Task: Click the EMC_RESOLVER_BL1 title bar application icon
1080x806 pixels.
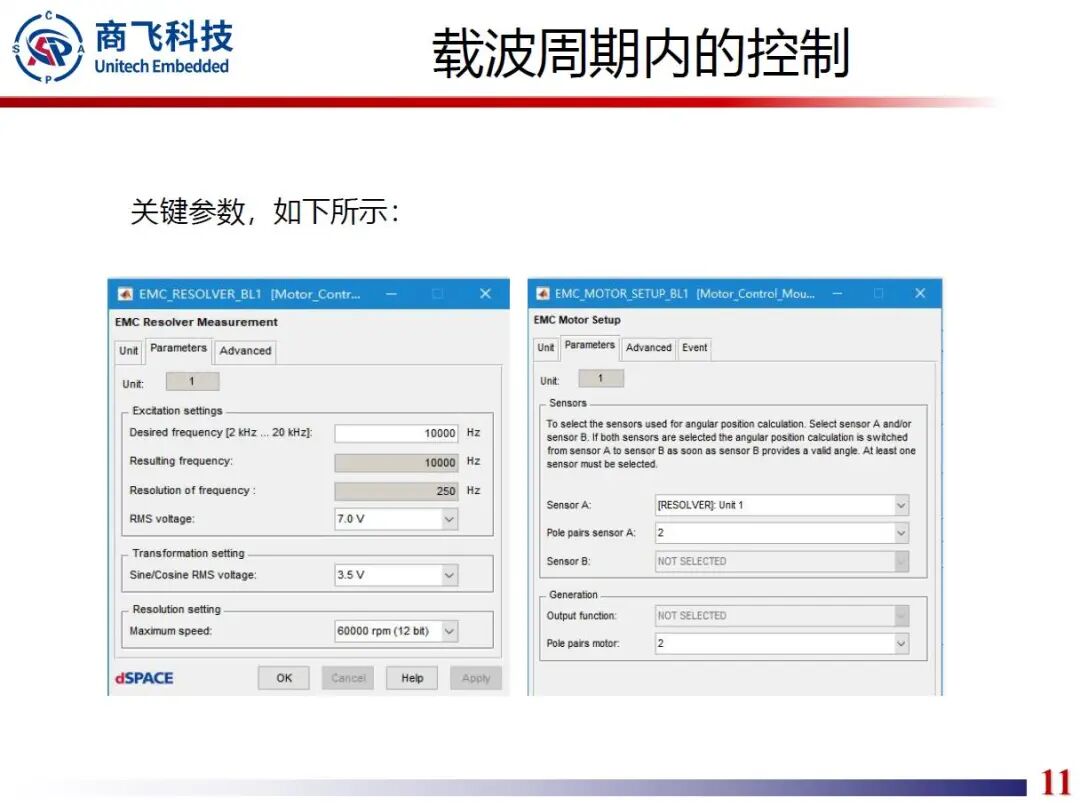Action: [x=126, y=293]
